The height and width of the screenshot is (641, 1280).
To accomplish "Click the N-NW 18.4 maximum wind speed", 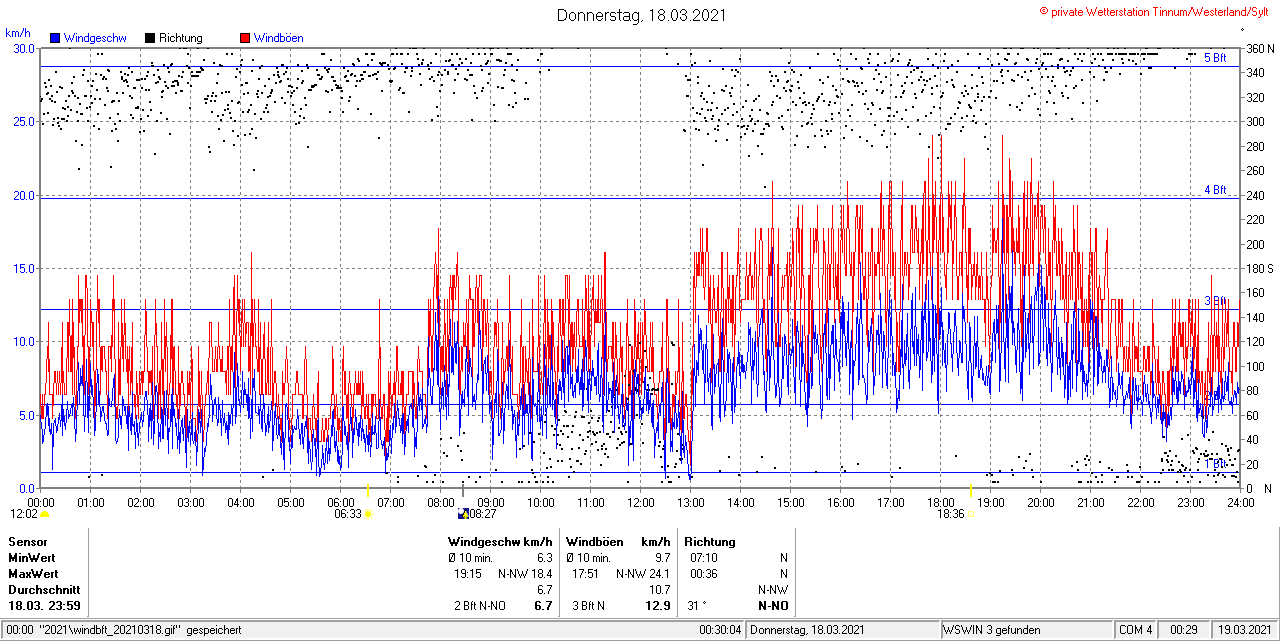I will pos(525,574).
